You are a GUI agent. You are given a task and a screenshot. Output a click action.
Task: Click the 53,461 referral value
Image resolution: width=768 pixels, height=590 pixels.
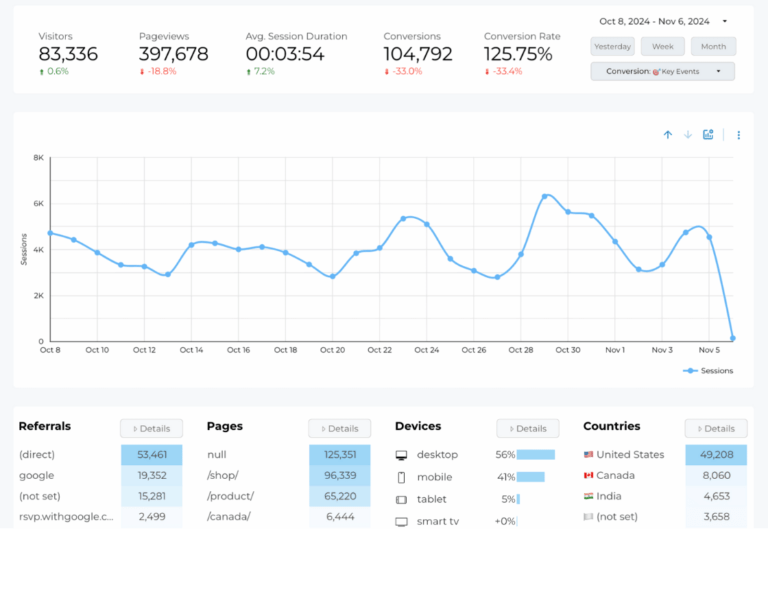click(x=152, y=455)
